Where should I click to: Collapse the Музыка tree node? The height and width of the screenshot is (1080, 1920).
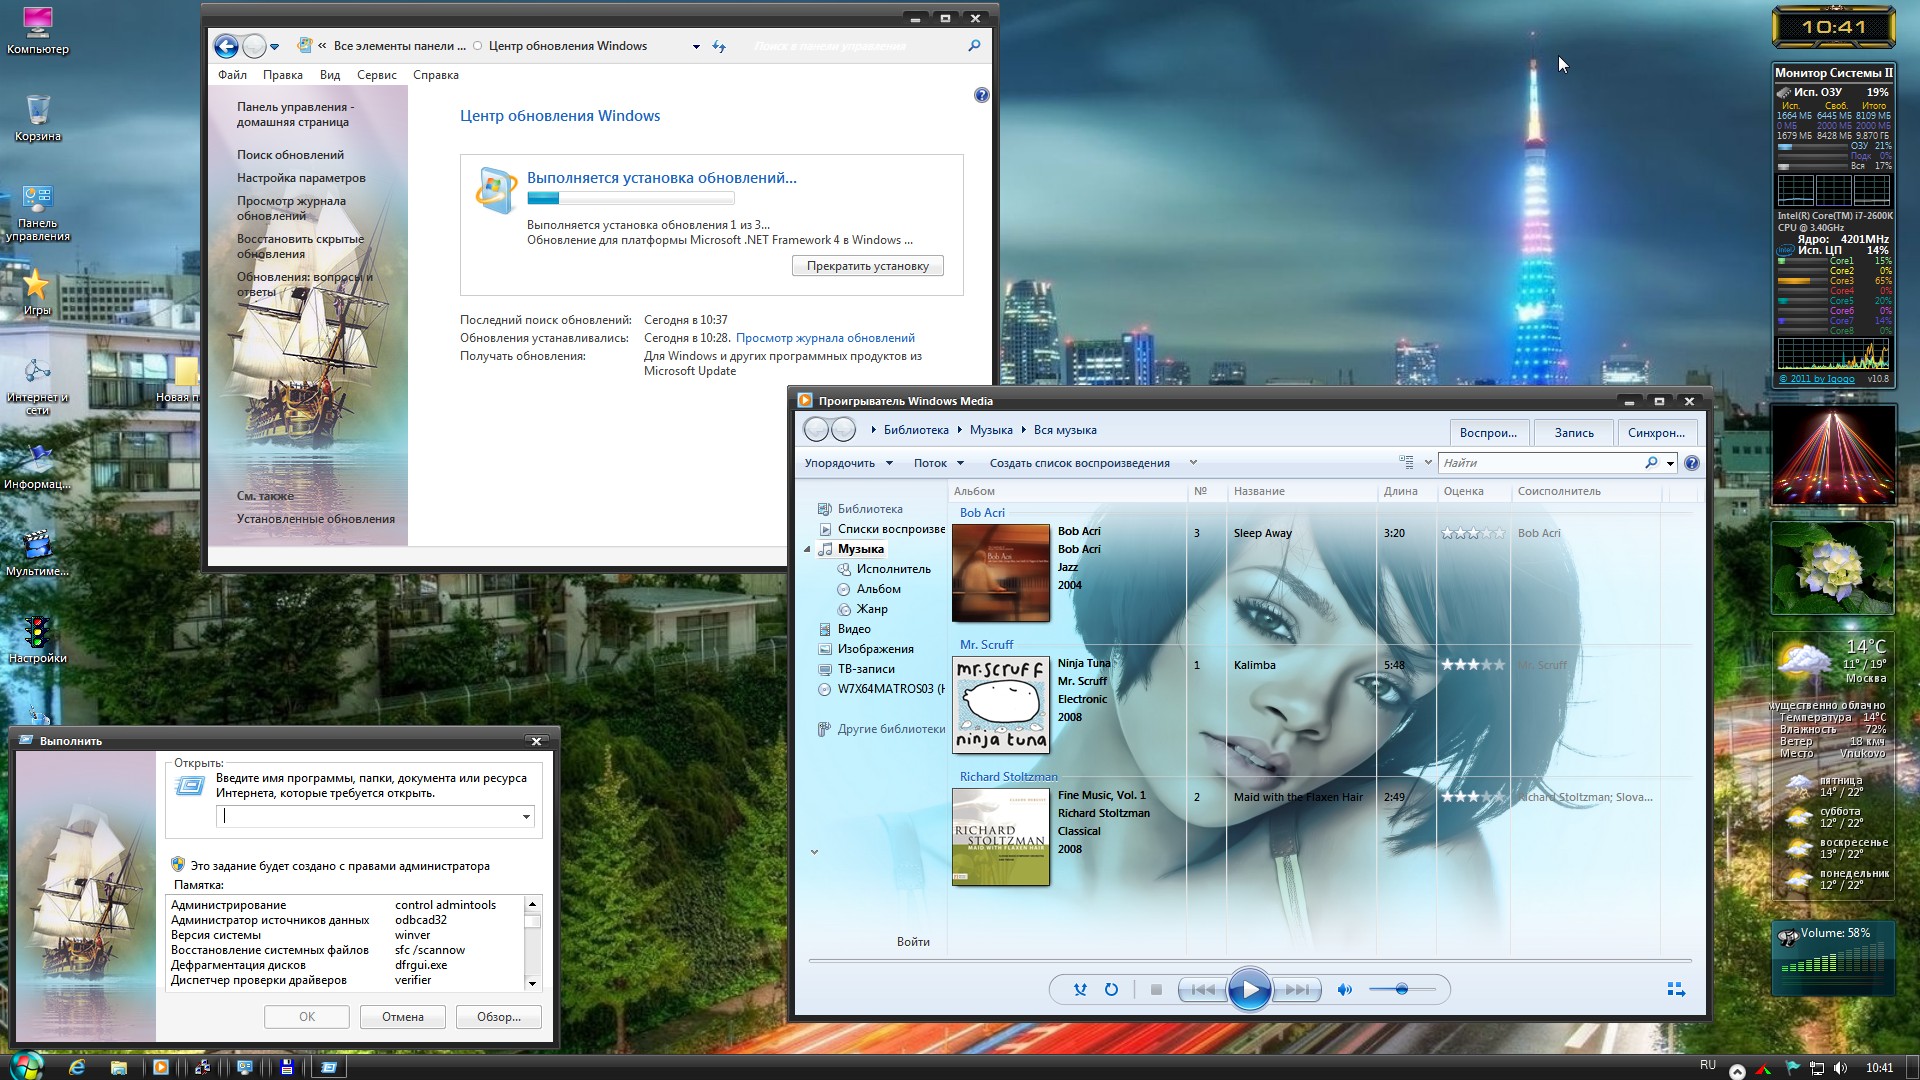tap(807, 549)
